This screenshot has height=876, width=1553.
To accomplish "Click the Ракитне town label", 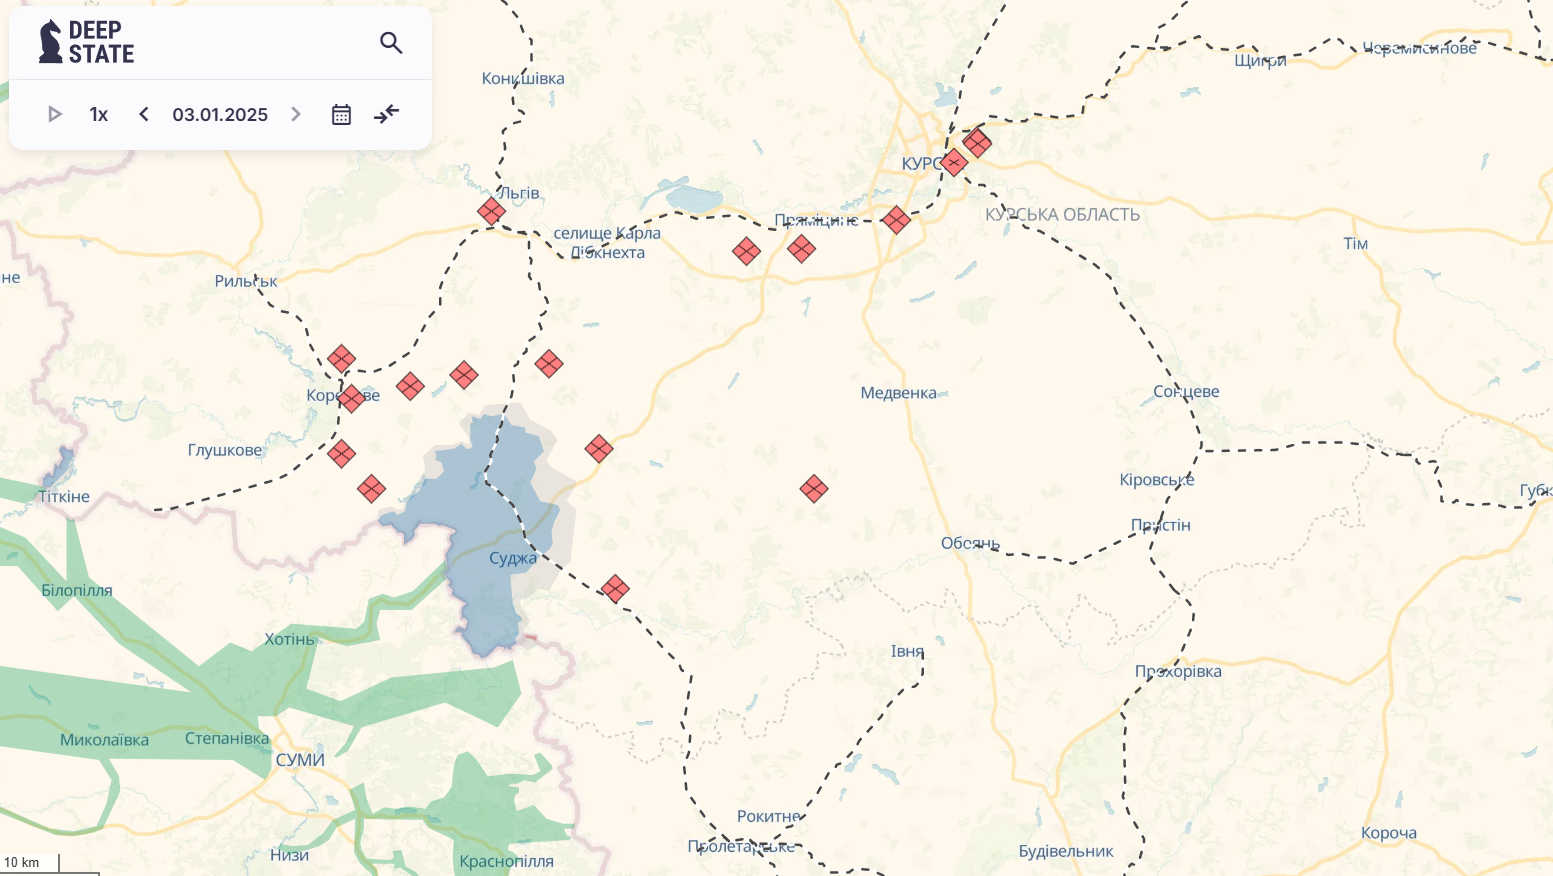I will point(769,816).
